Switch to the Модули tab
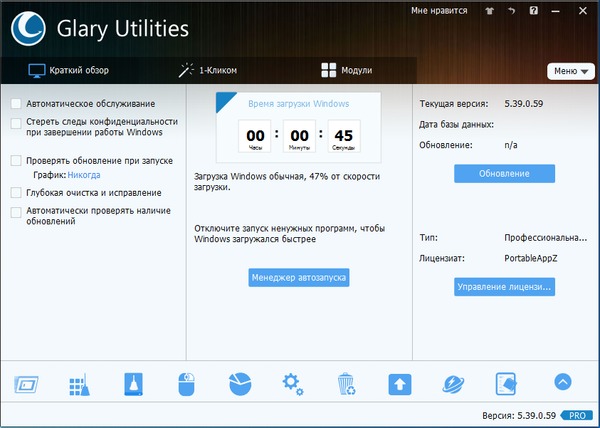This screenshot has height=428, width=600. [x=346, y=71]
